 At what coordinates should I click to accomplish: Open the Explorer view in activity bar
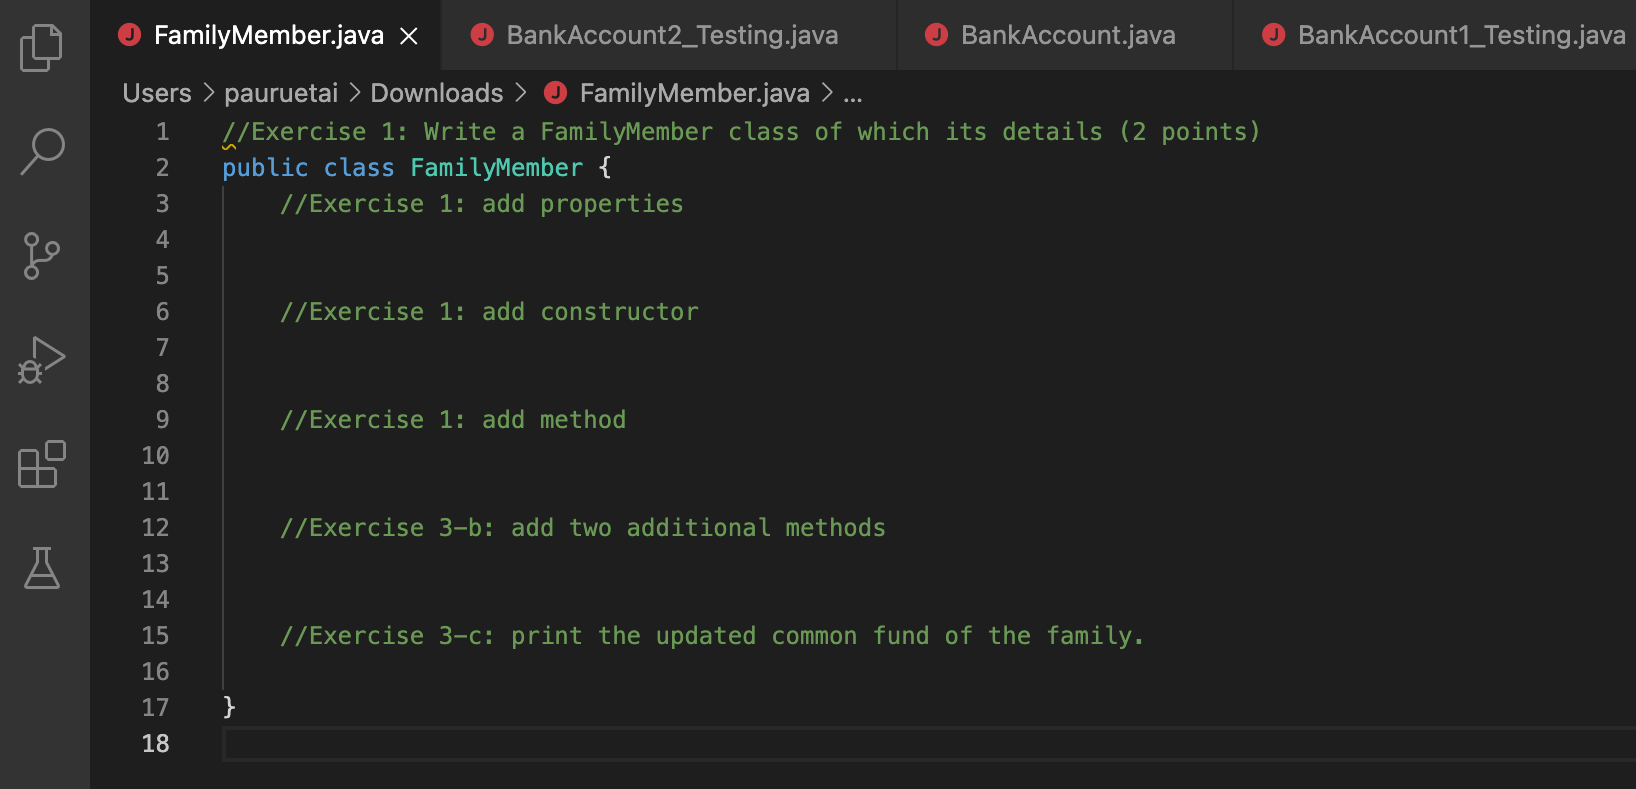coord(41,48)
